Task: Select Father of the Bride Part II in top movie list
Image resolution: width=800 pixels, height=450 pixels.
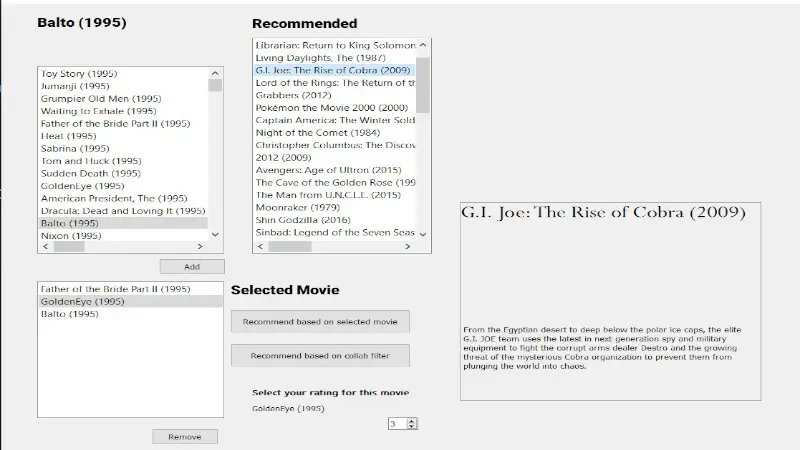Action: point(123,123)
